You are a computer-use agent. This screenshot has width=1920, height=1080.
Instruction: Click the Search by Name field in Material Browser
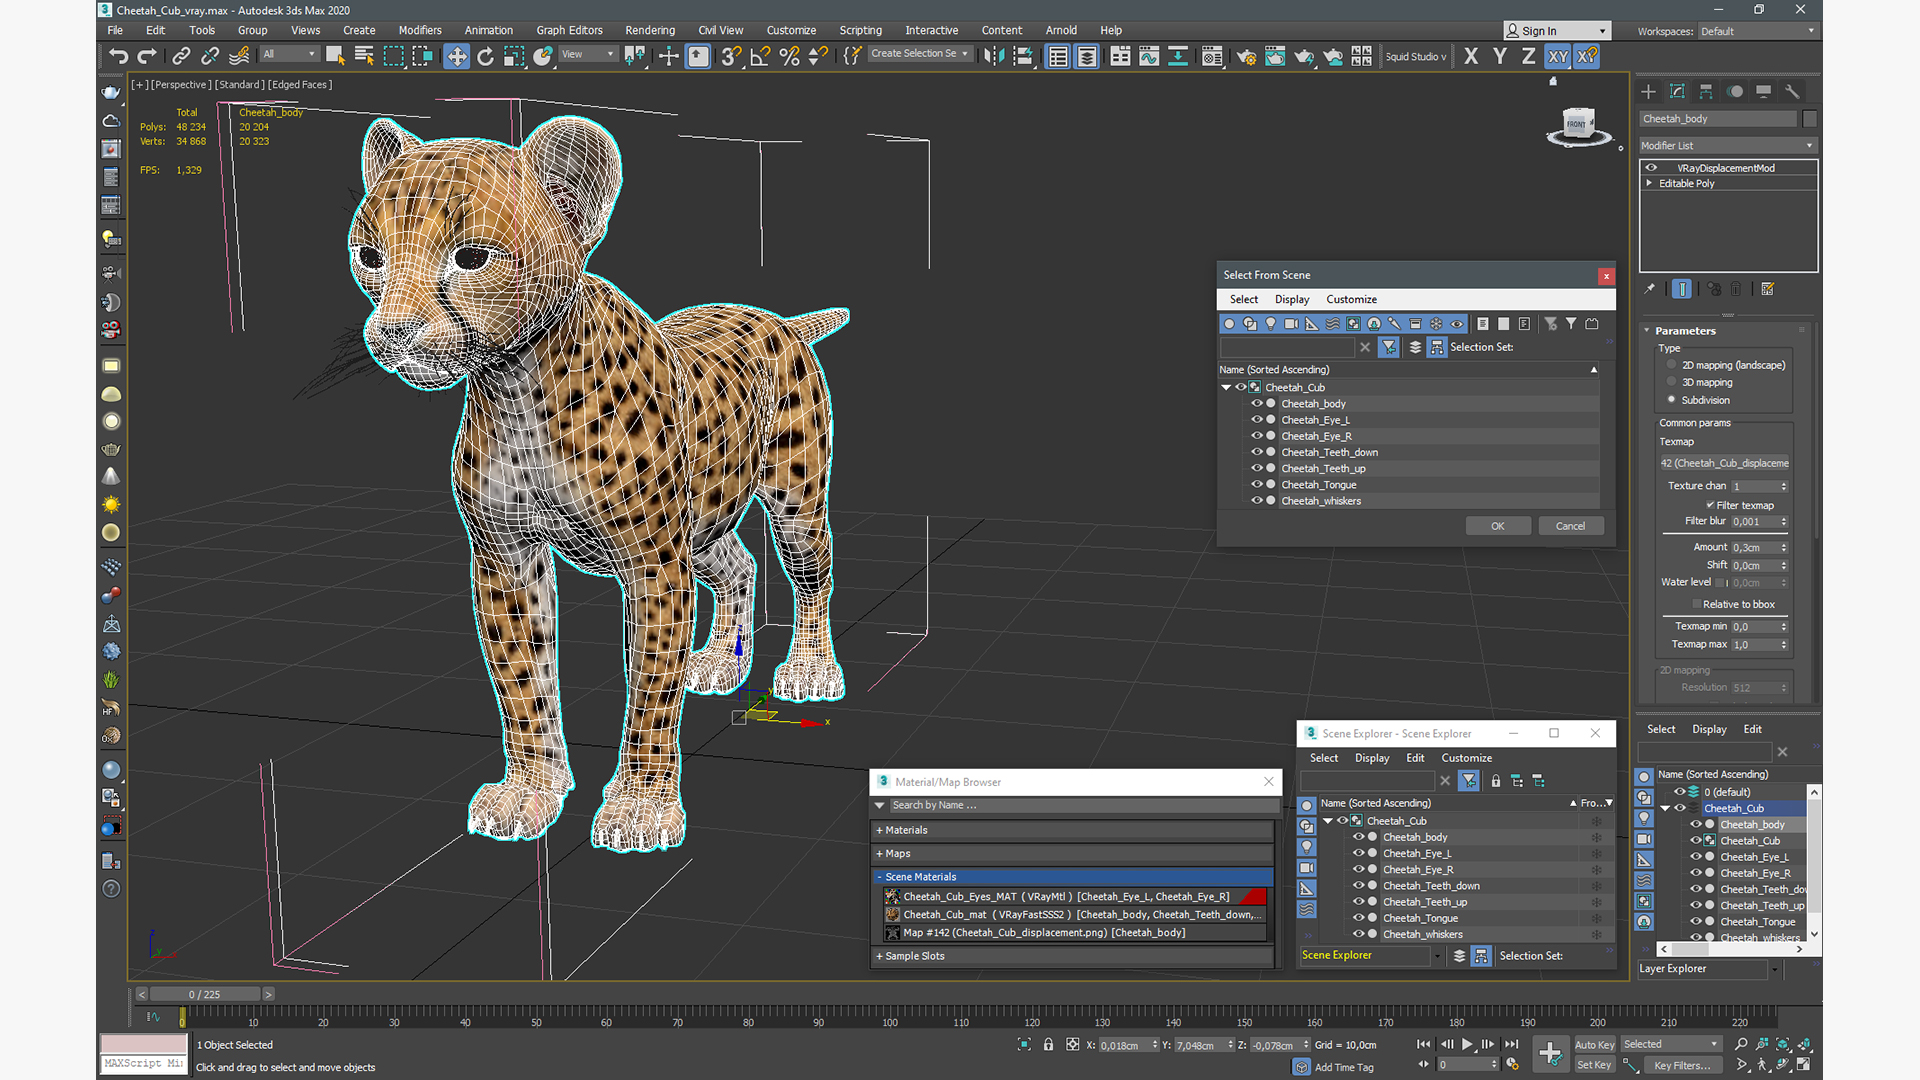[1083, 805]
